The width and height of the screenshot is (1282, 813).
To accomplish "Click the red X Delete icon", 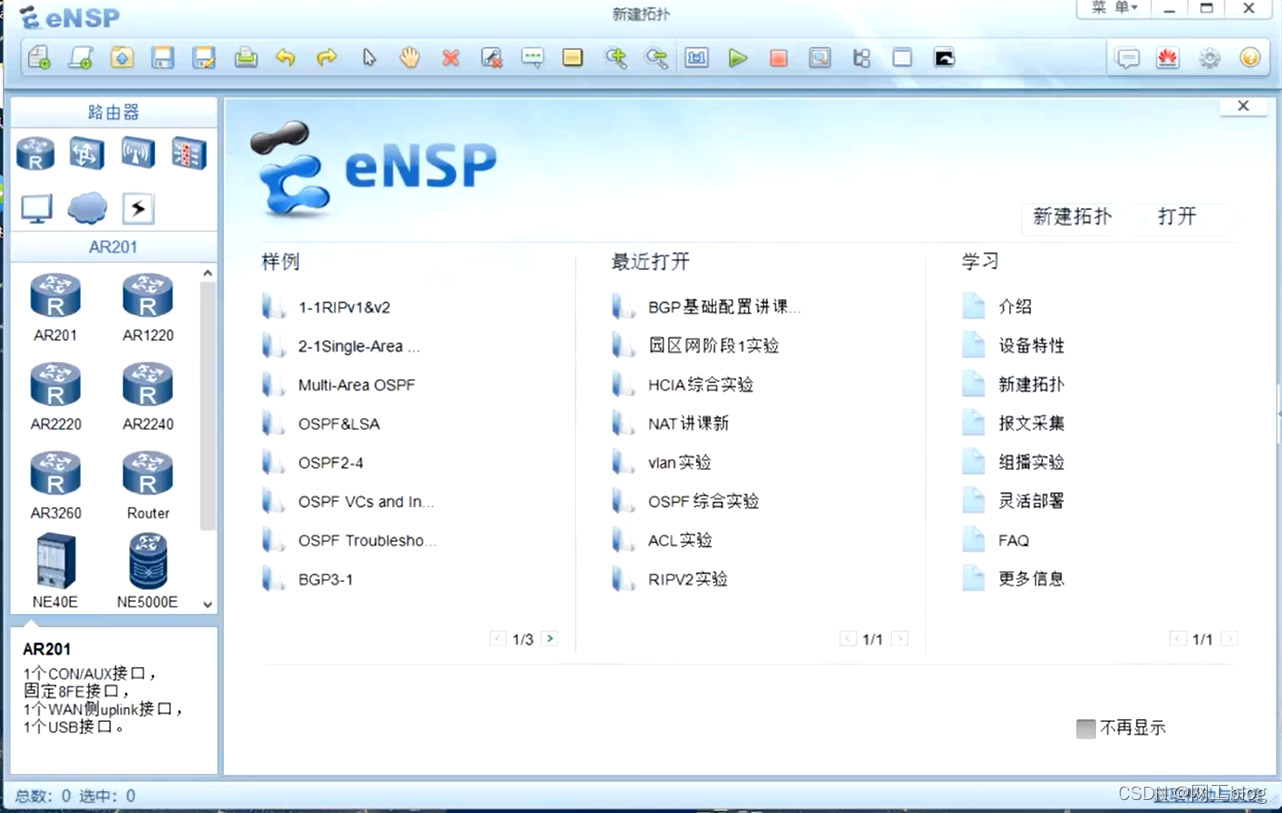I will click(451, 58).
